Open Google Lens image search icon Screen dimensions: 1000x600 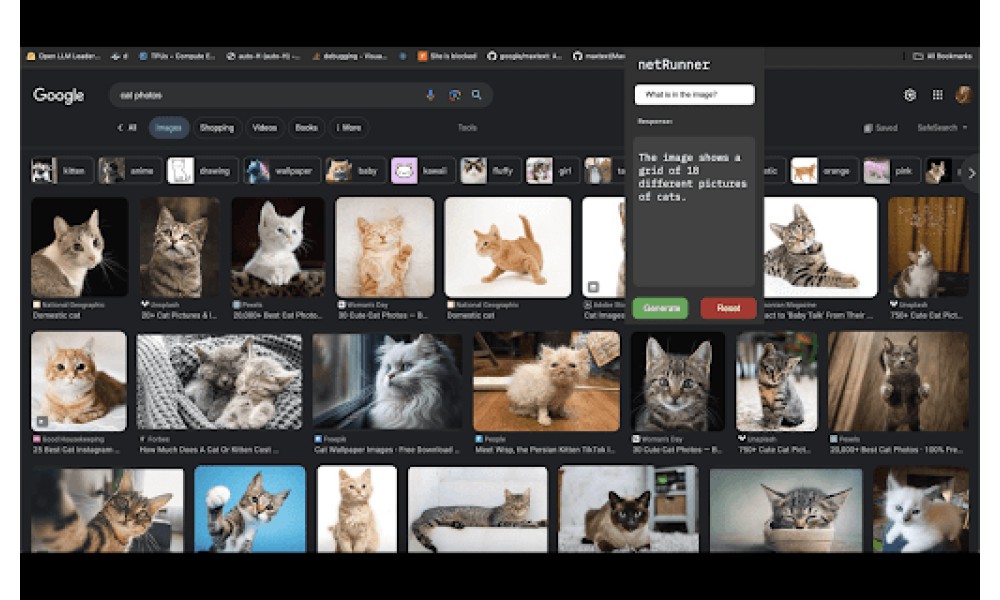coord(454,95)
